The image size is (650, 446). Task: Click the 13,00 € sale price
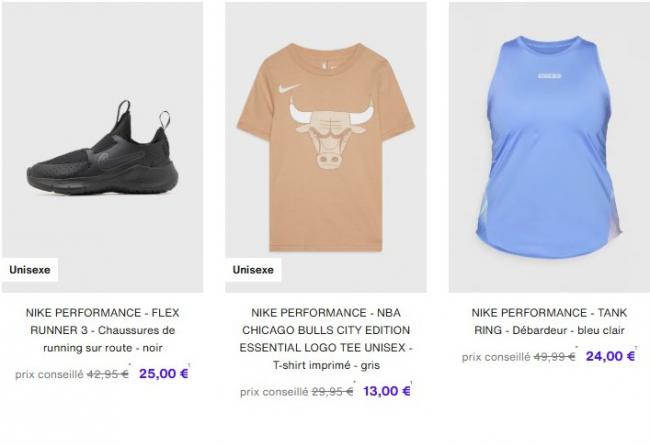click(x=387, y=391)
